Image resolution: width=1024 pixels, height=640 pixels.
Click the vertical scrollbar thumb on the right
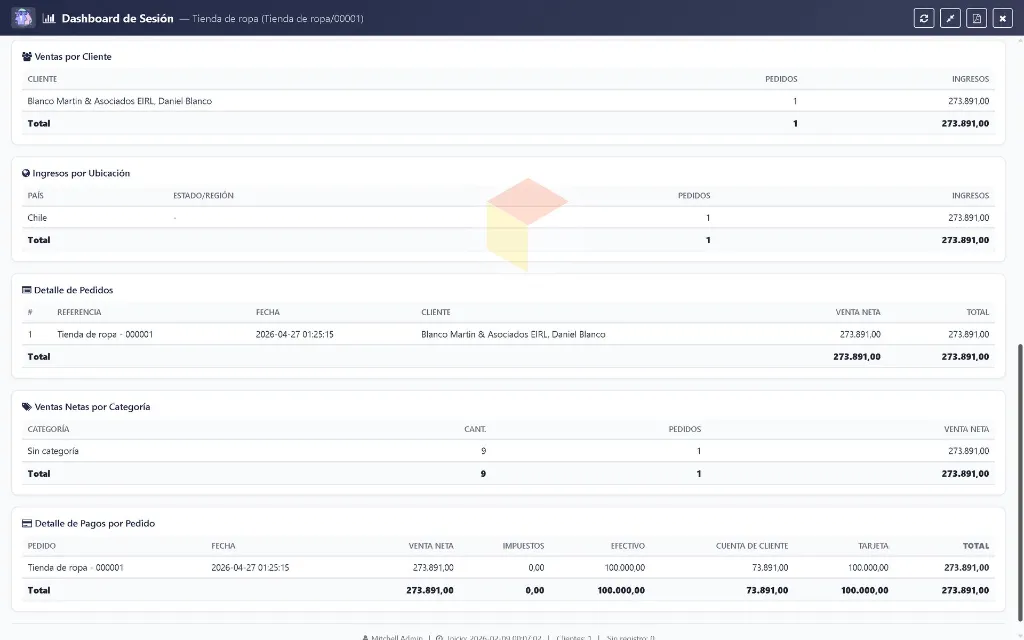coord(1020,482)
